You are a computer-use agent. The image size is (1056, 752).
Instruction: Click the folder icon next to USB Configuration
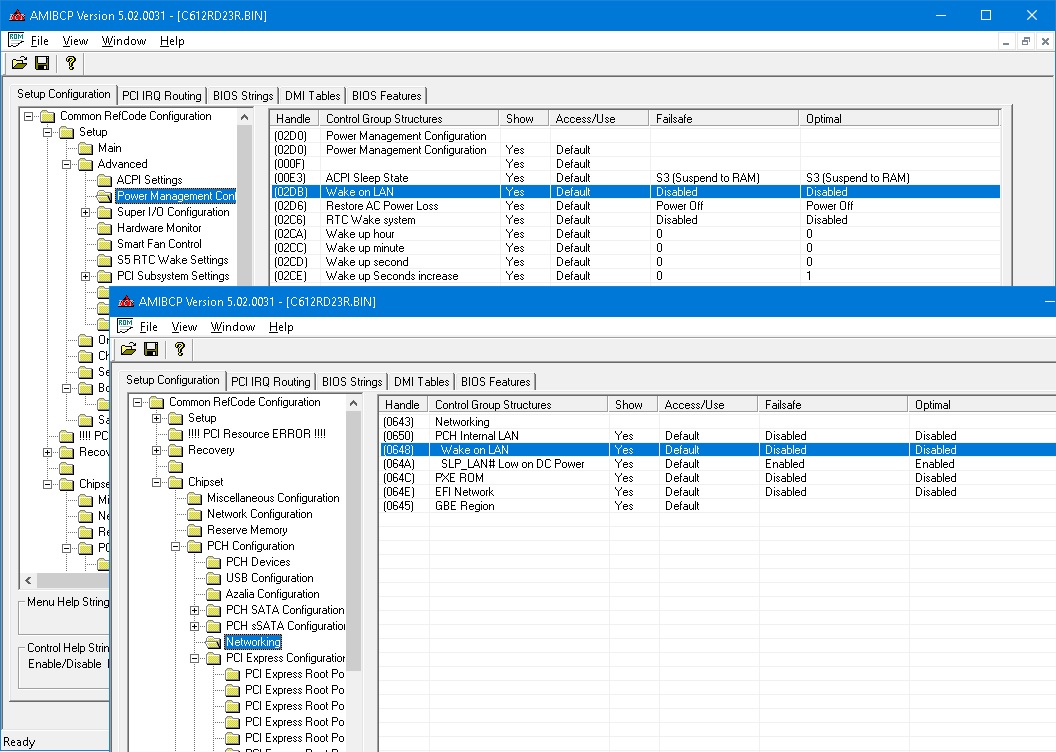(x=214, y=578)
